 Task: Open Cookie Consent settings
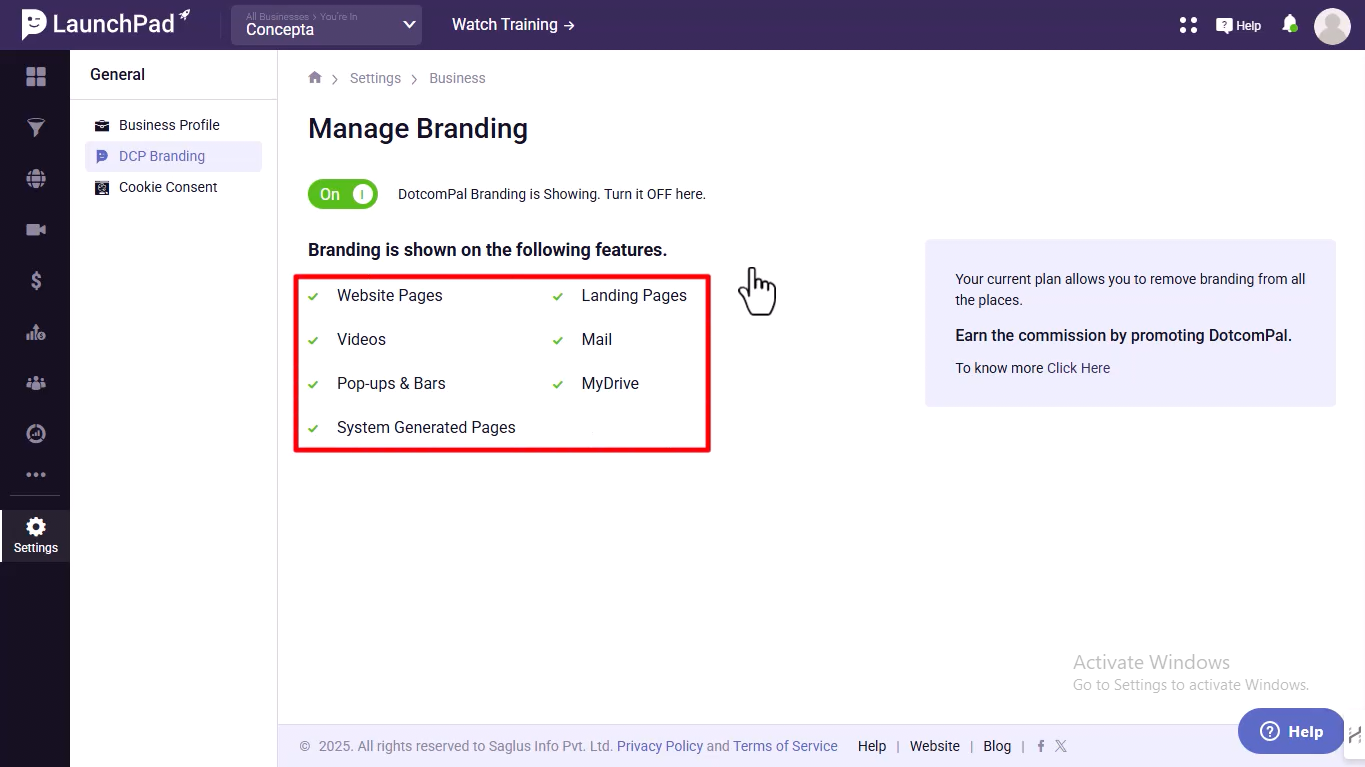168,187
